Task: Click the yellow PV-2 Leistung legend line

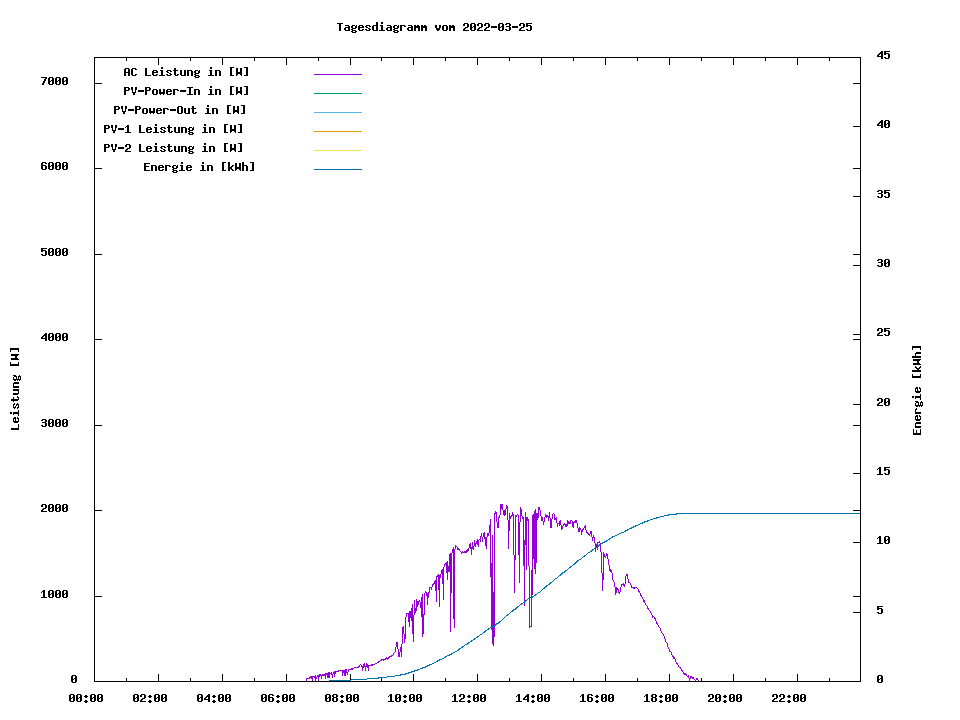Action: pos(337,150)
